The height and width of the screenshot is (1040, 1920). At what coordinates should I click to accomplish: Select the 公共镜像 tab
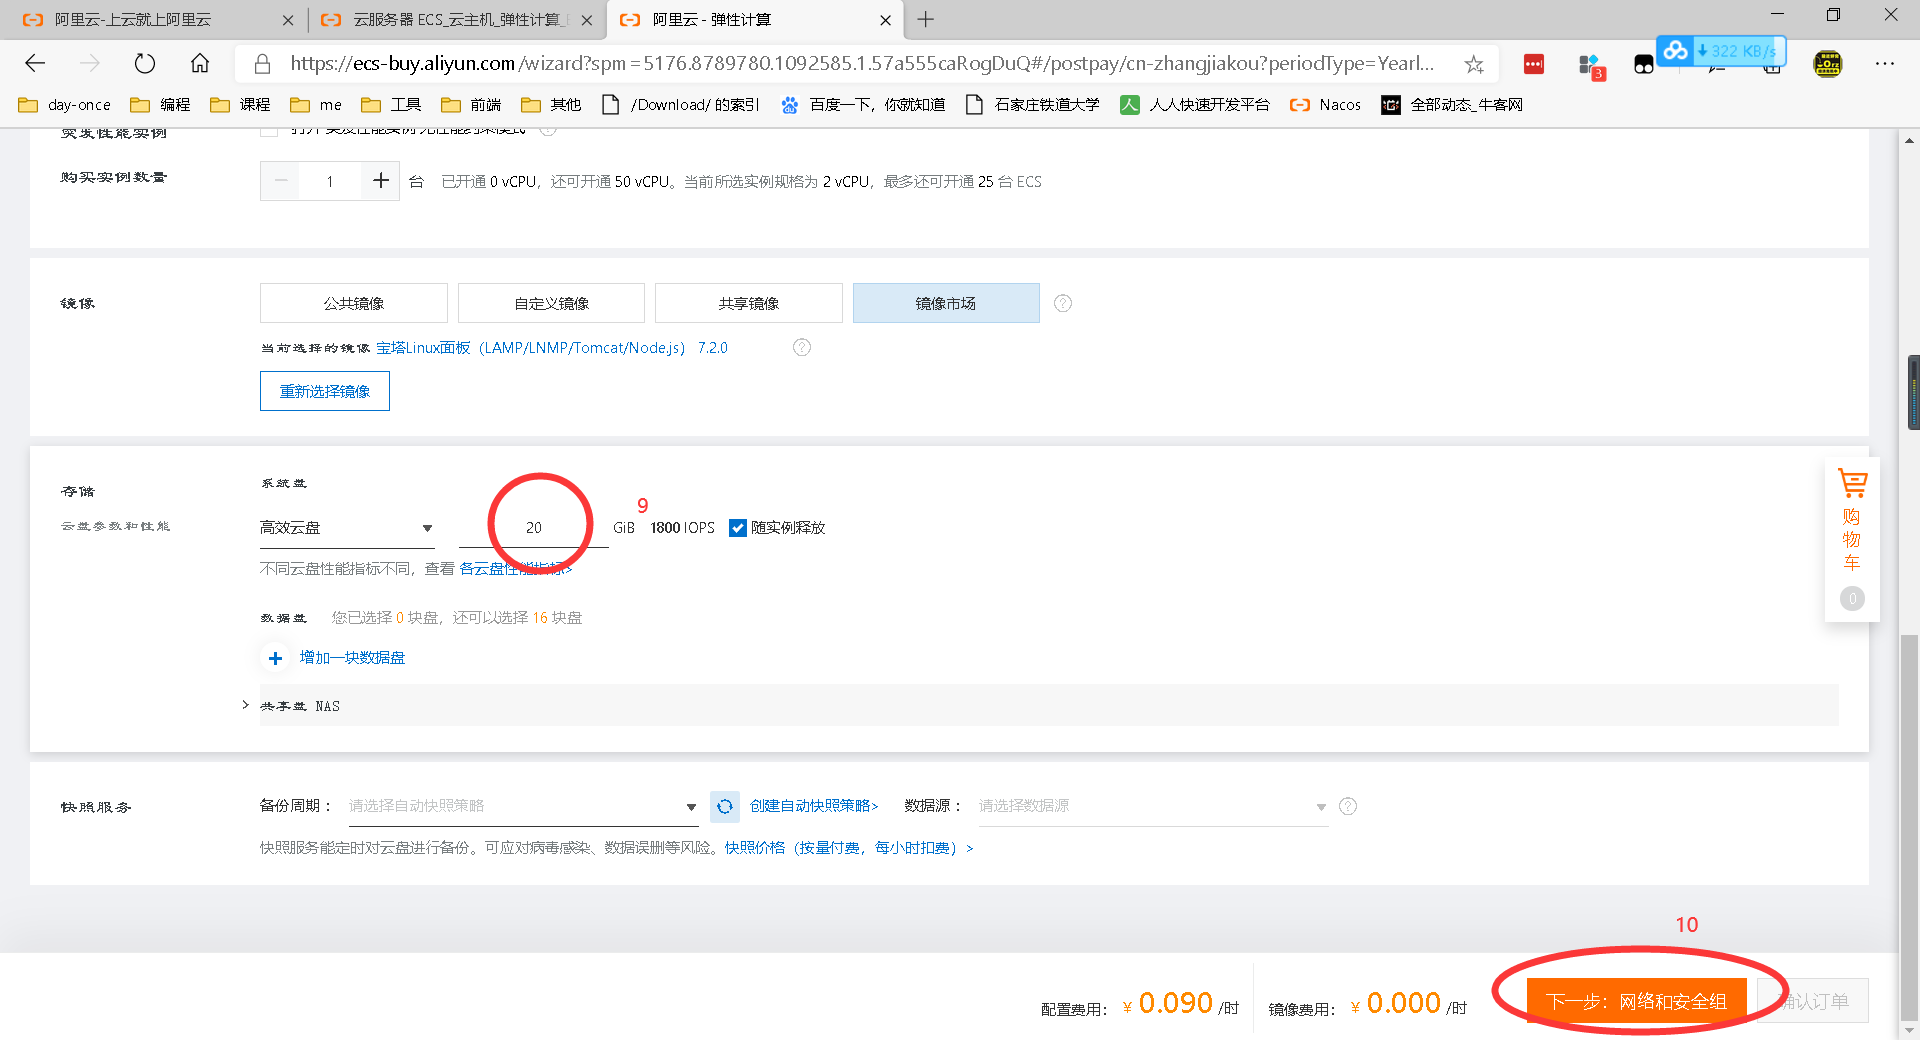click(x=353, y=303)
